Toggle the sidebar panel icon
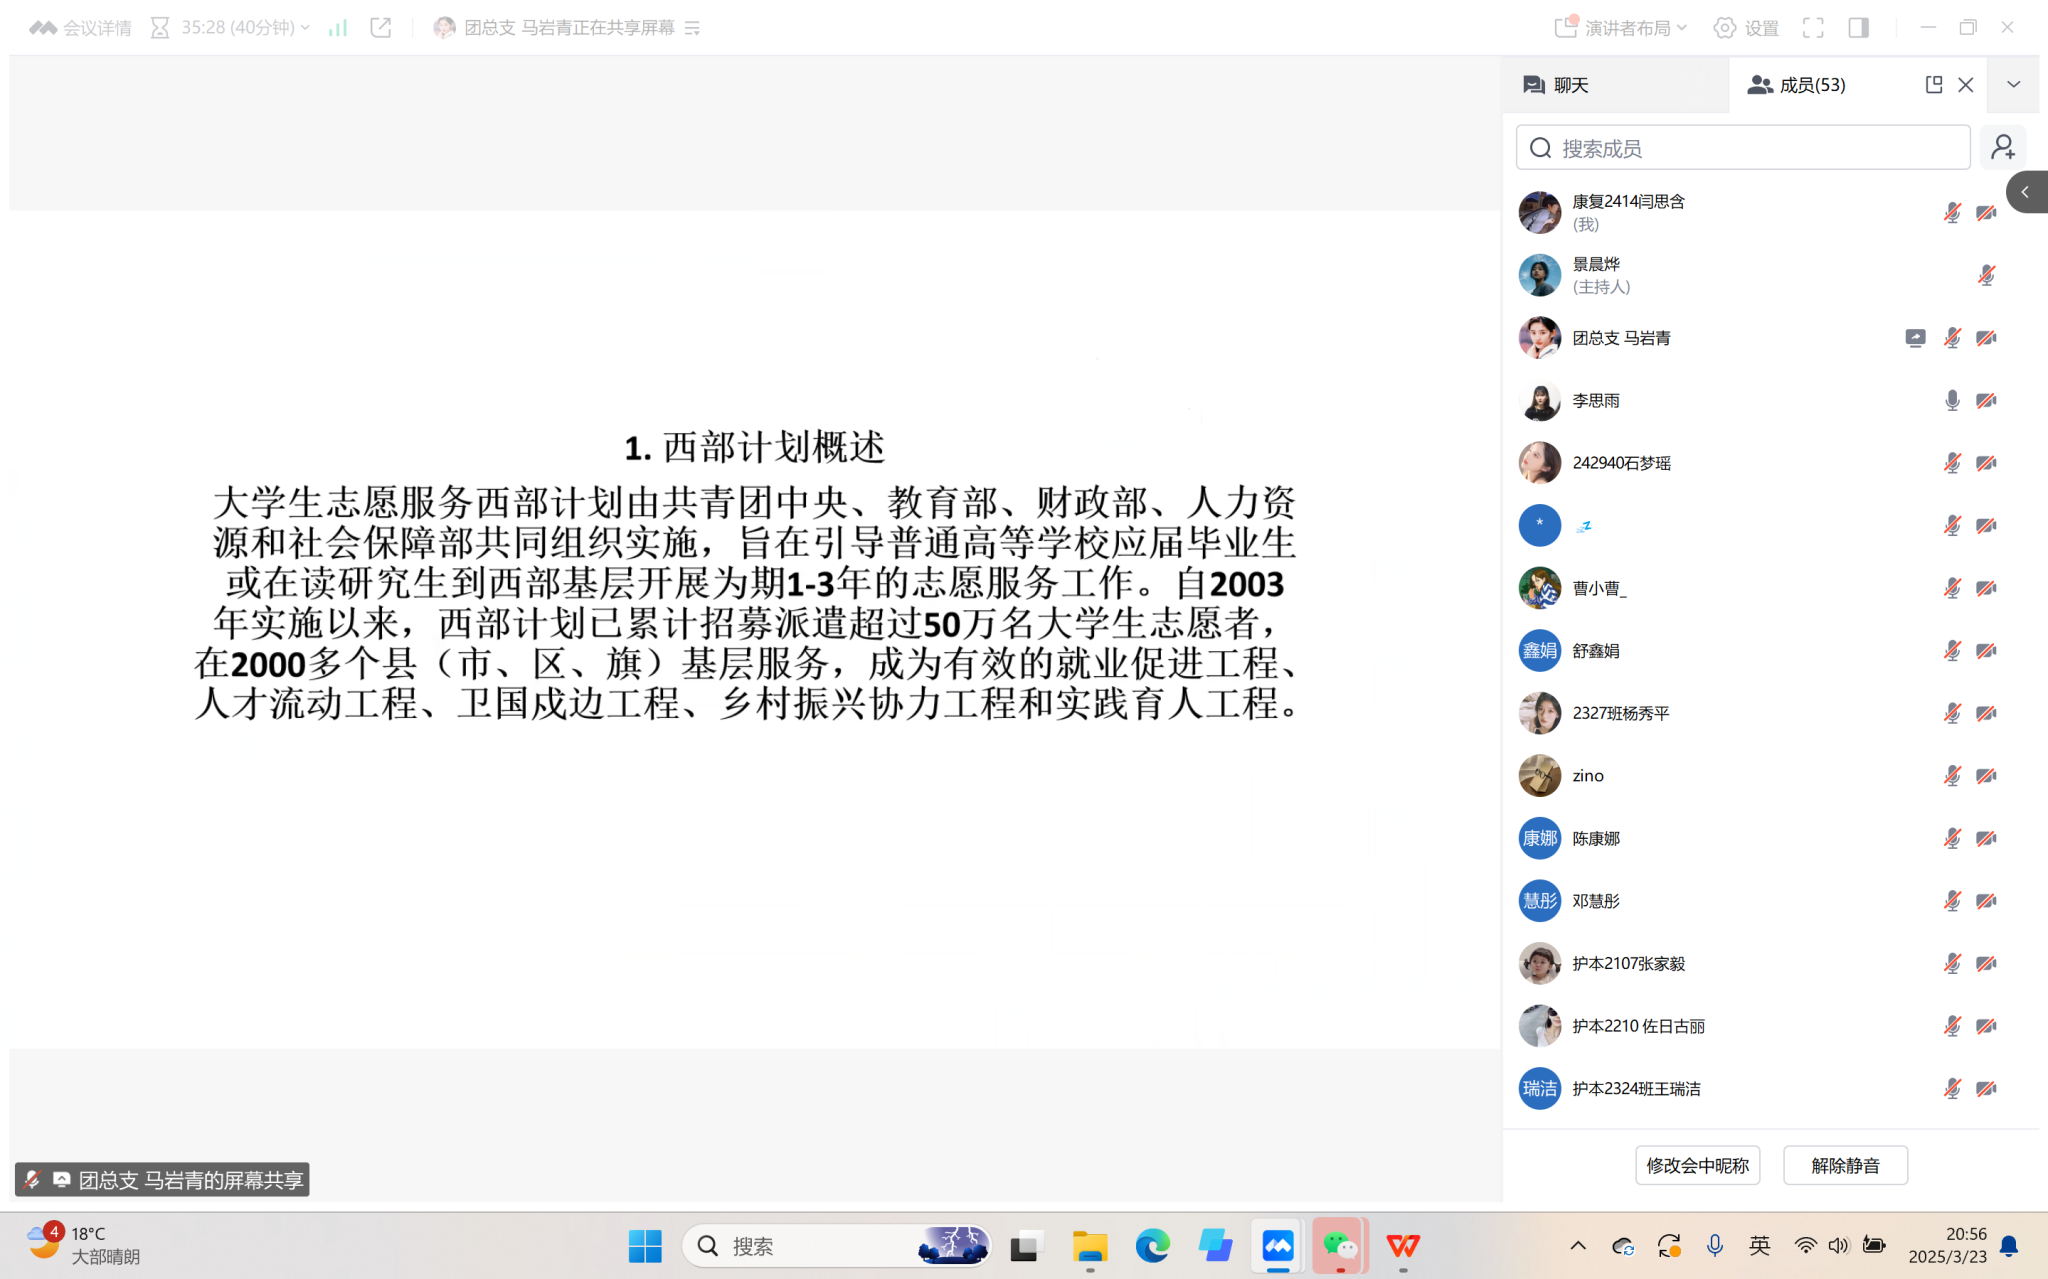 click(1858, 28)
